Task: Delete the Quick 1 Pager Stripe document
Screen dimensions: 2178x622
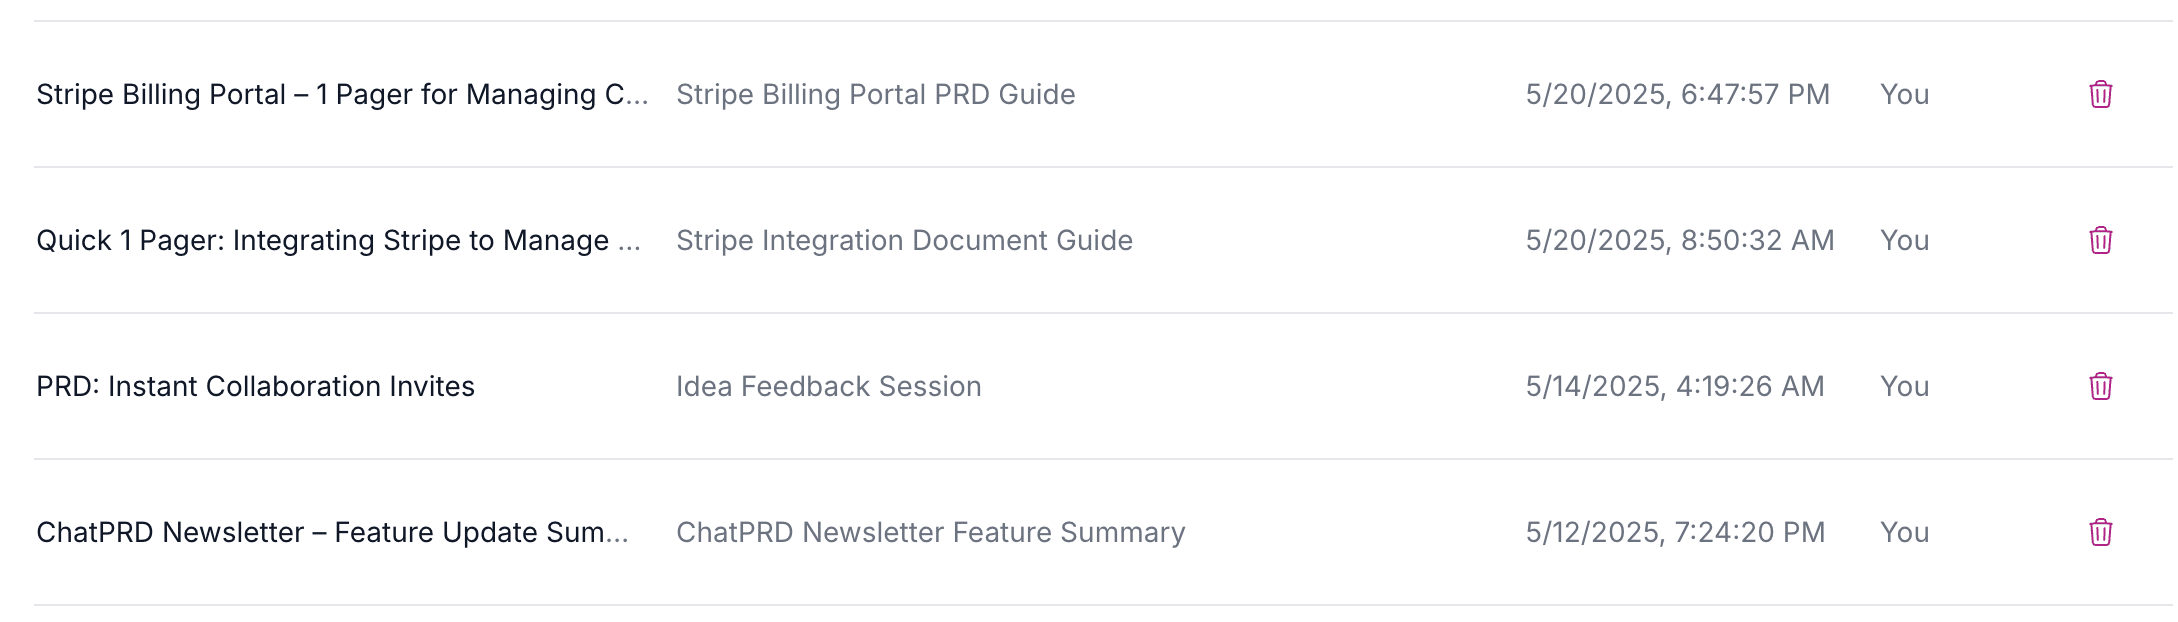Action: [x=2100, y=240]
